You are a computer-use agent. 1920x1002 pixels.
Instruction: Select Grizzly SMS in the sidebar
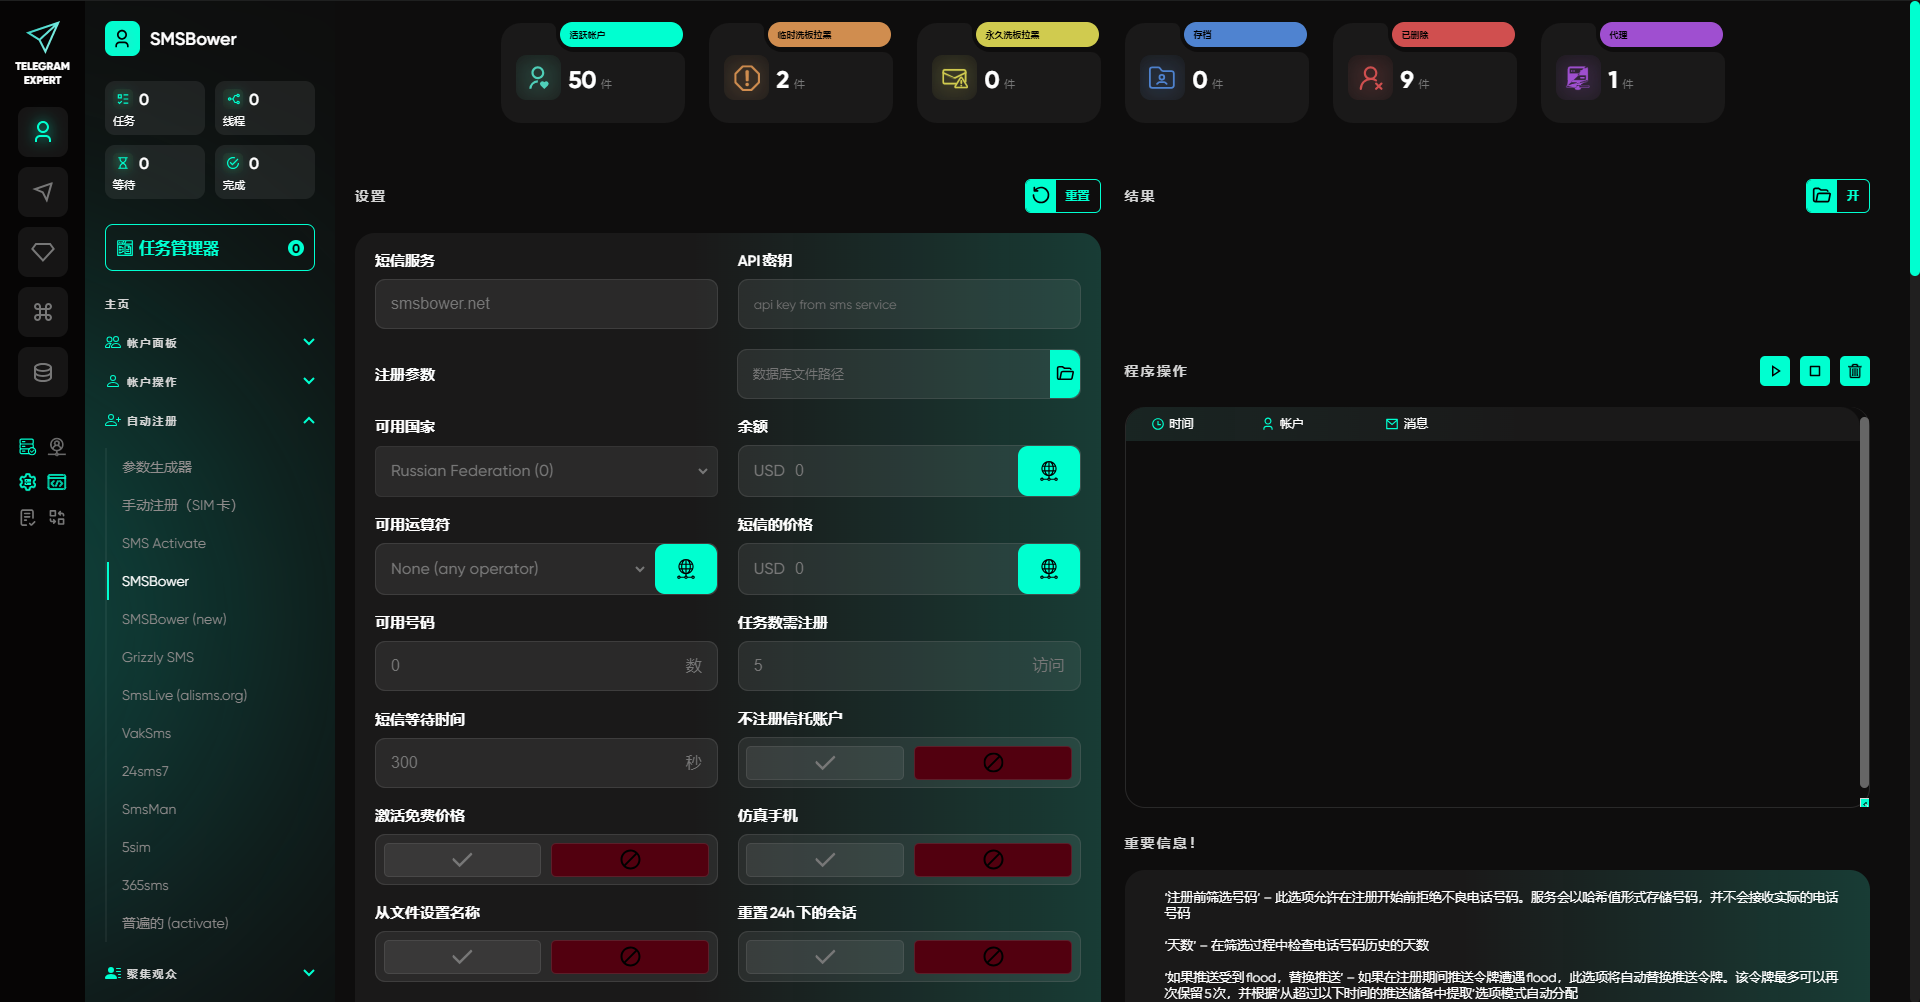tap(158, 657)
